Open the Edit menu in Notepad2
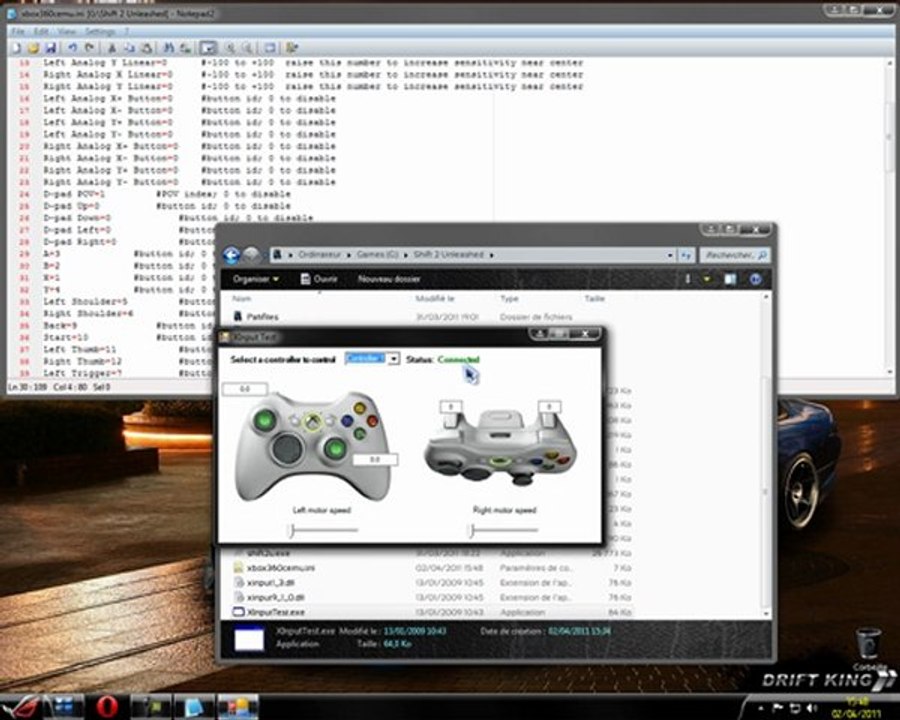 click(x=41, y=31)
